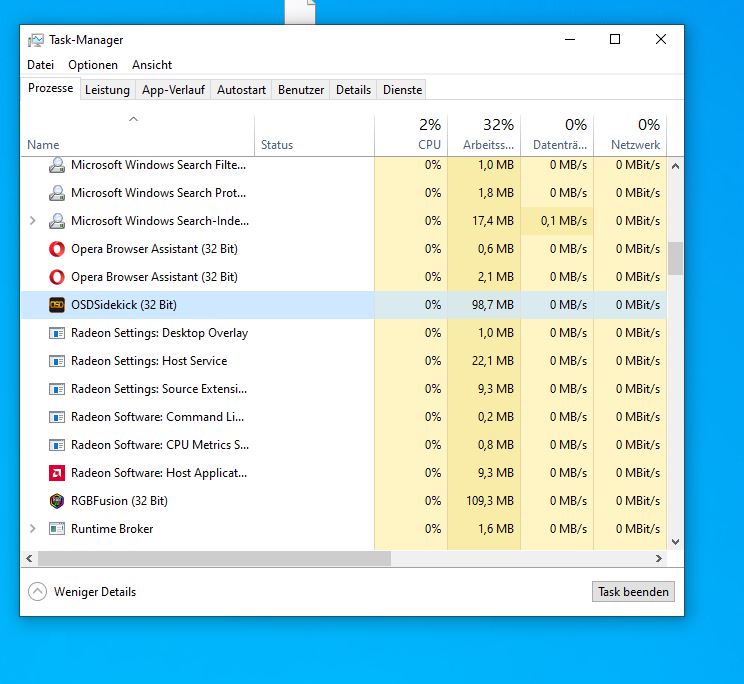
Task: Click the horizontal scrollbar left arrow
Action: pyautogui.click(x=29, y=558)
